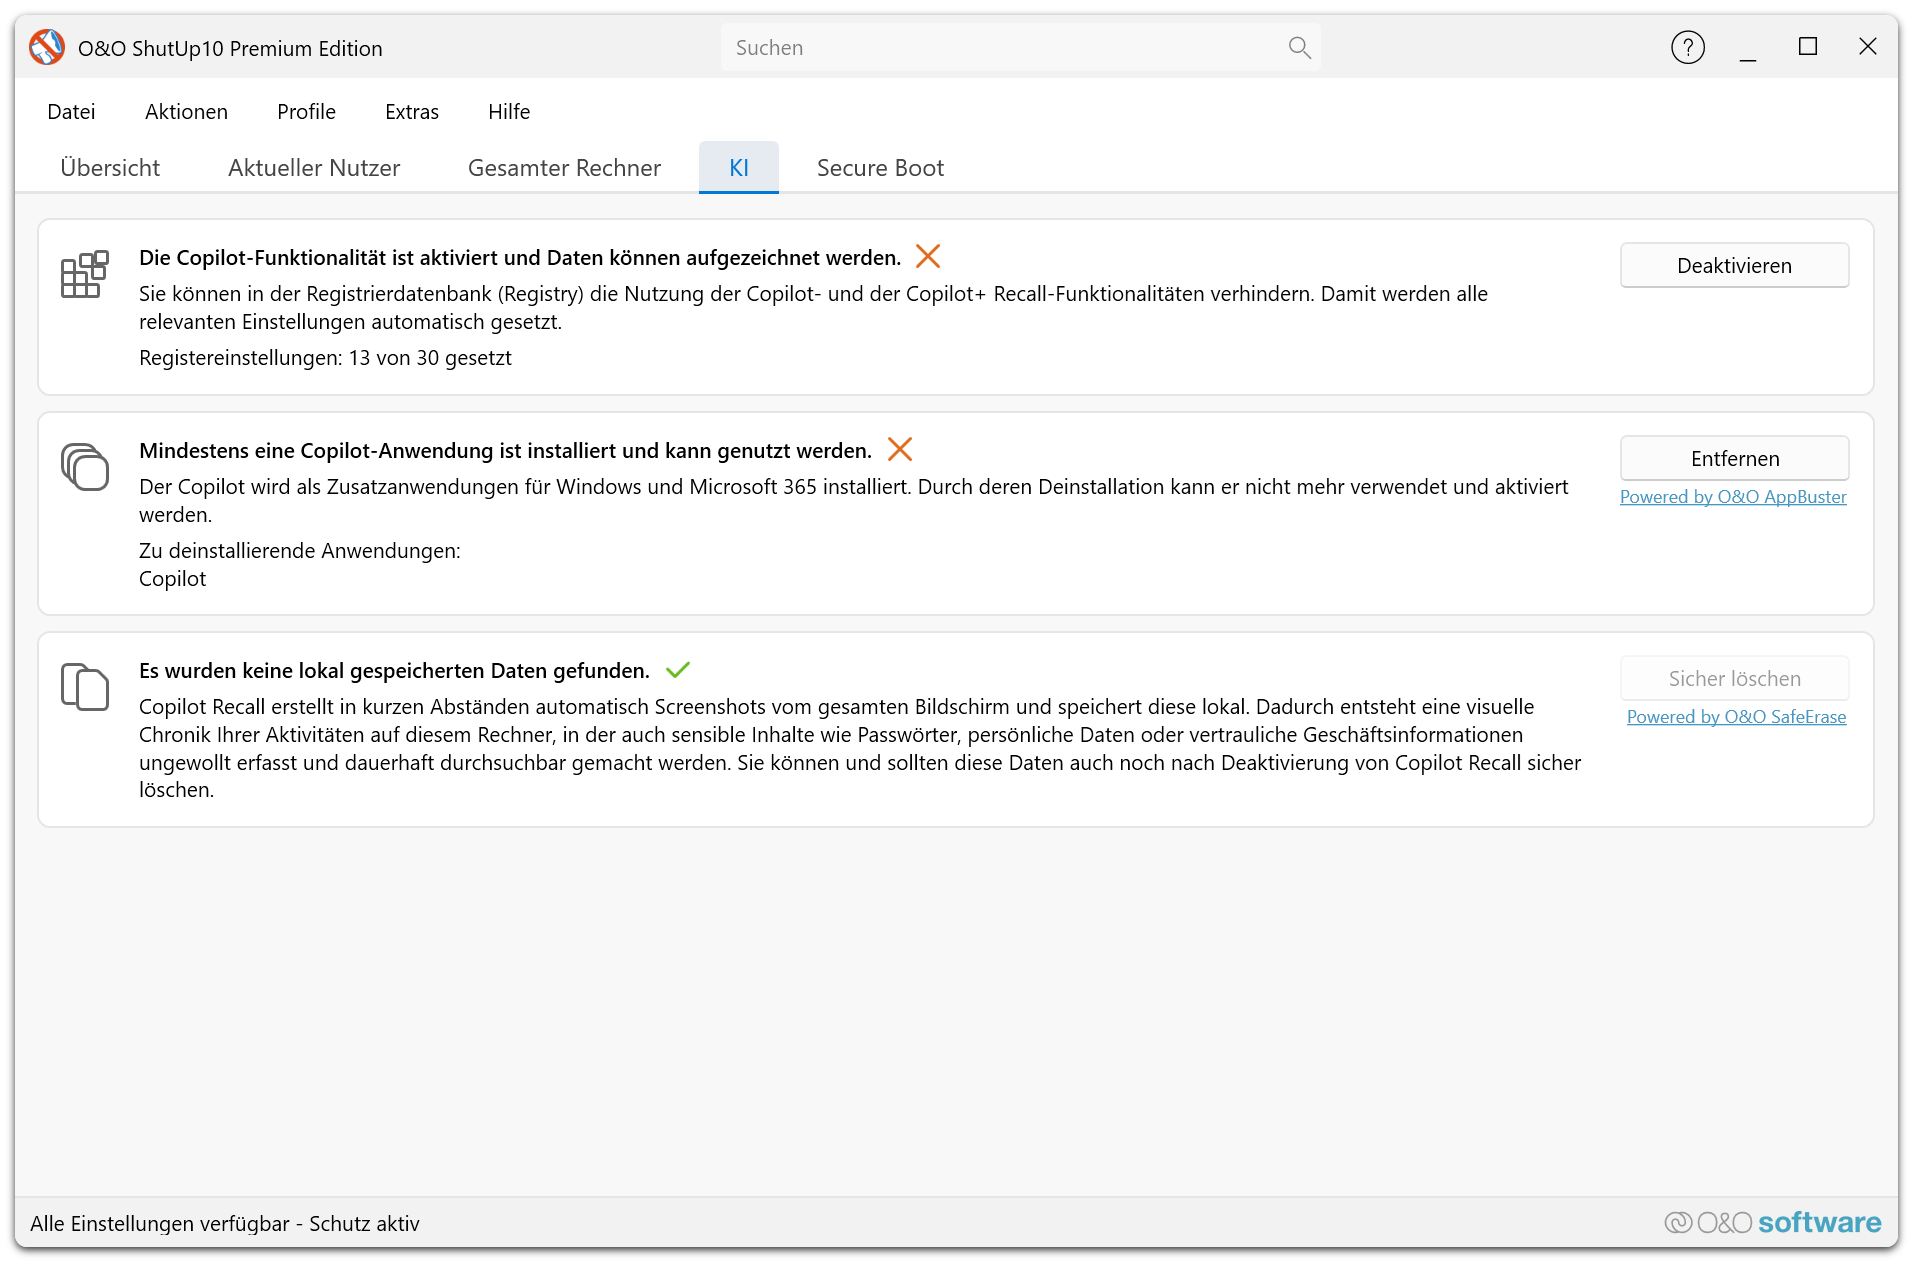This screenshot has width=1913, height=1262.
Task: Click the description starting 'Copilot Recall erstellt'
Action: pos(860,748)
